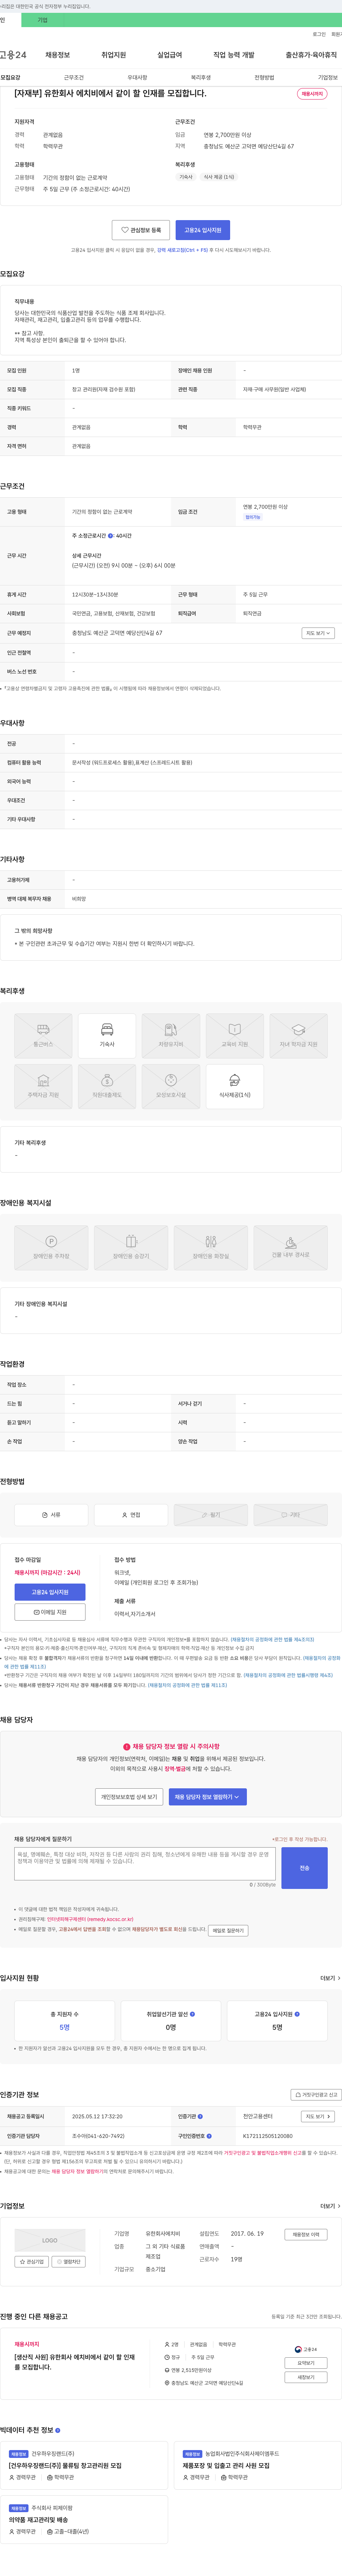Viewport: 342px width, 2576px height.
Task: Click the 장애인용 주차장 icon
Action: (51, 1248)
